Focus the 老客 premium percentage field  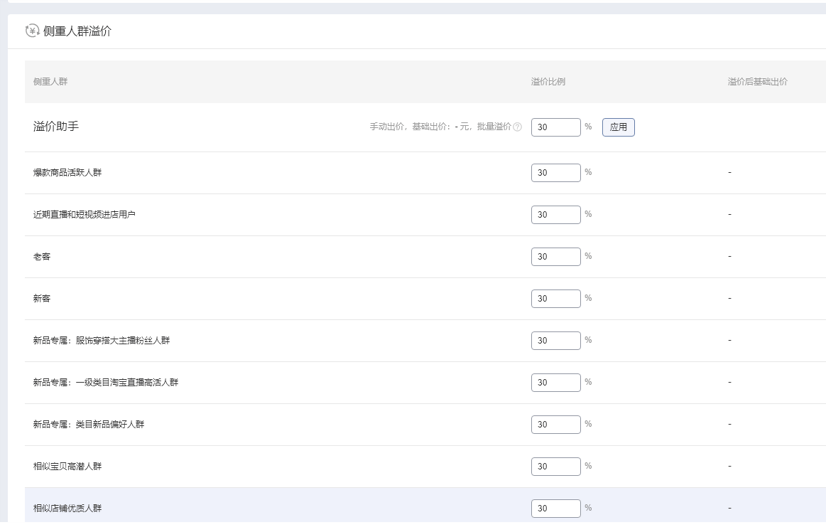click(x=555, y=257)
